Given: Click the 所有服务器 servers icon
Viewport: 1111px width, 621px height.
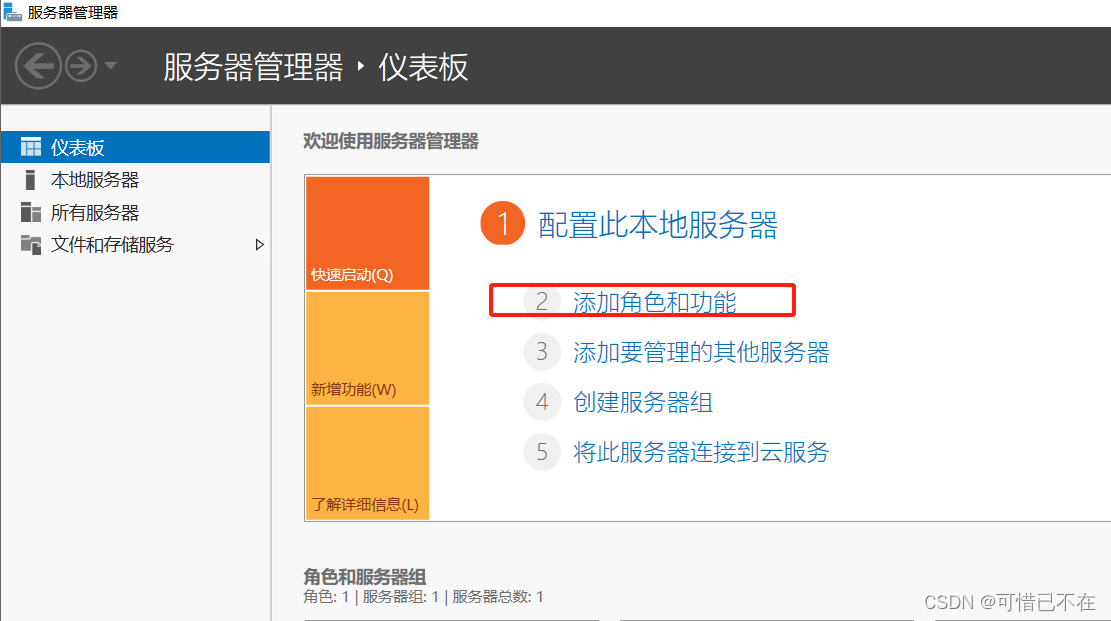Looking at the screenshot, I should 30,212.
